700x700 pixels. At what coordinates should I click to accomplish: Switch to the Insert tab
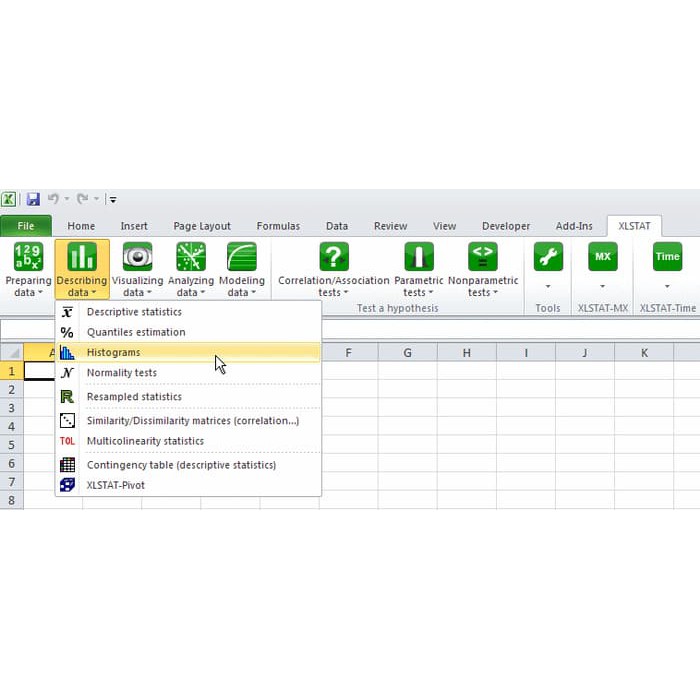(134, 226)
